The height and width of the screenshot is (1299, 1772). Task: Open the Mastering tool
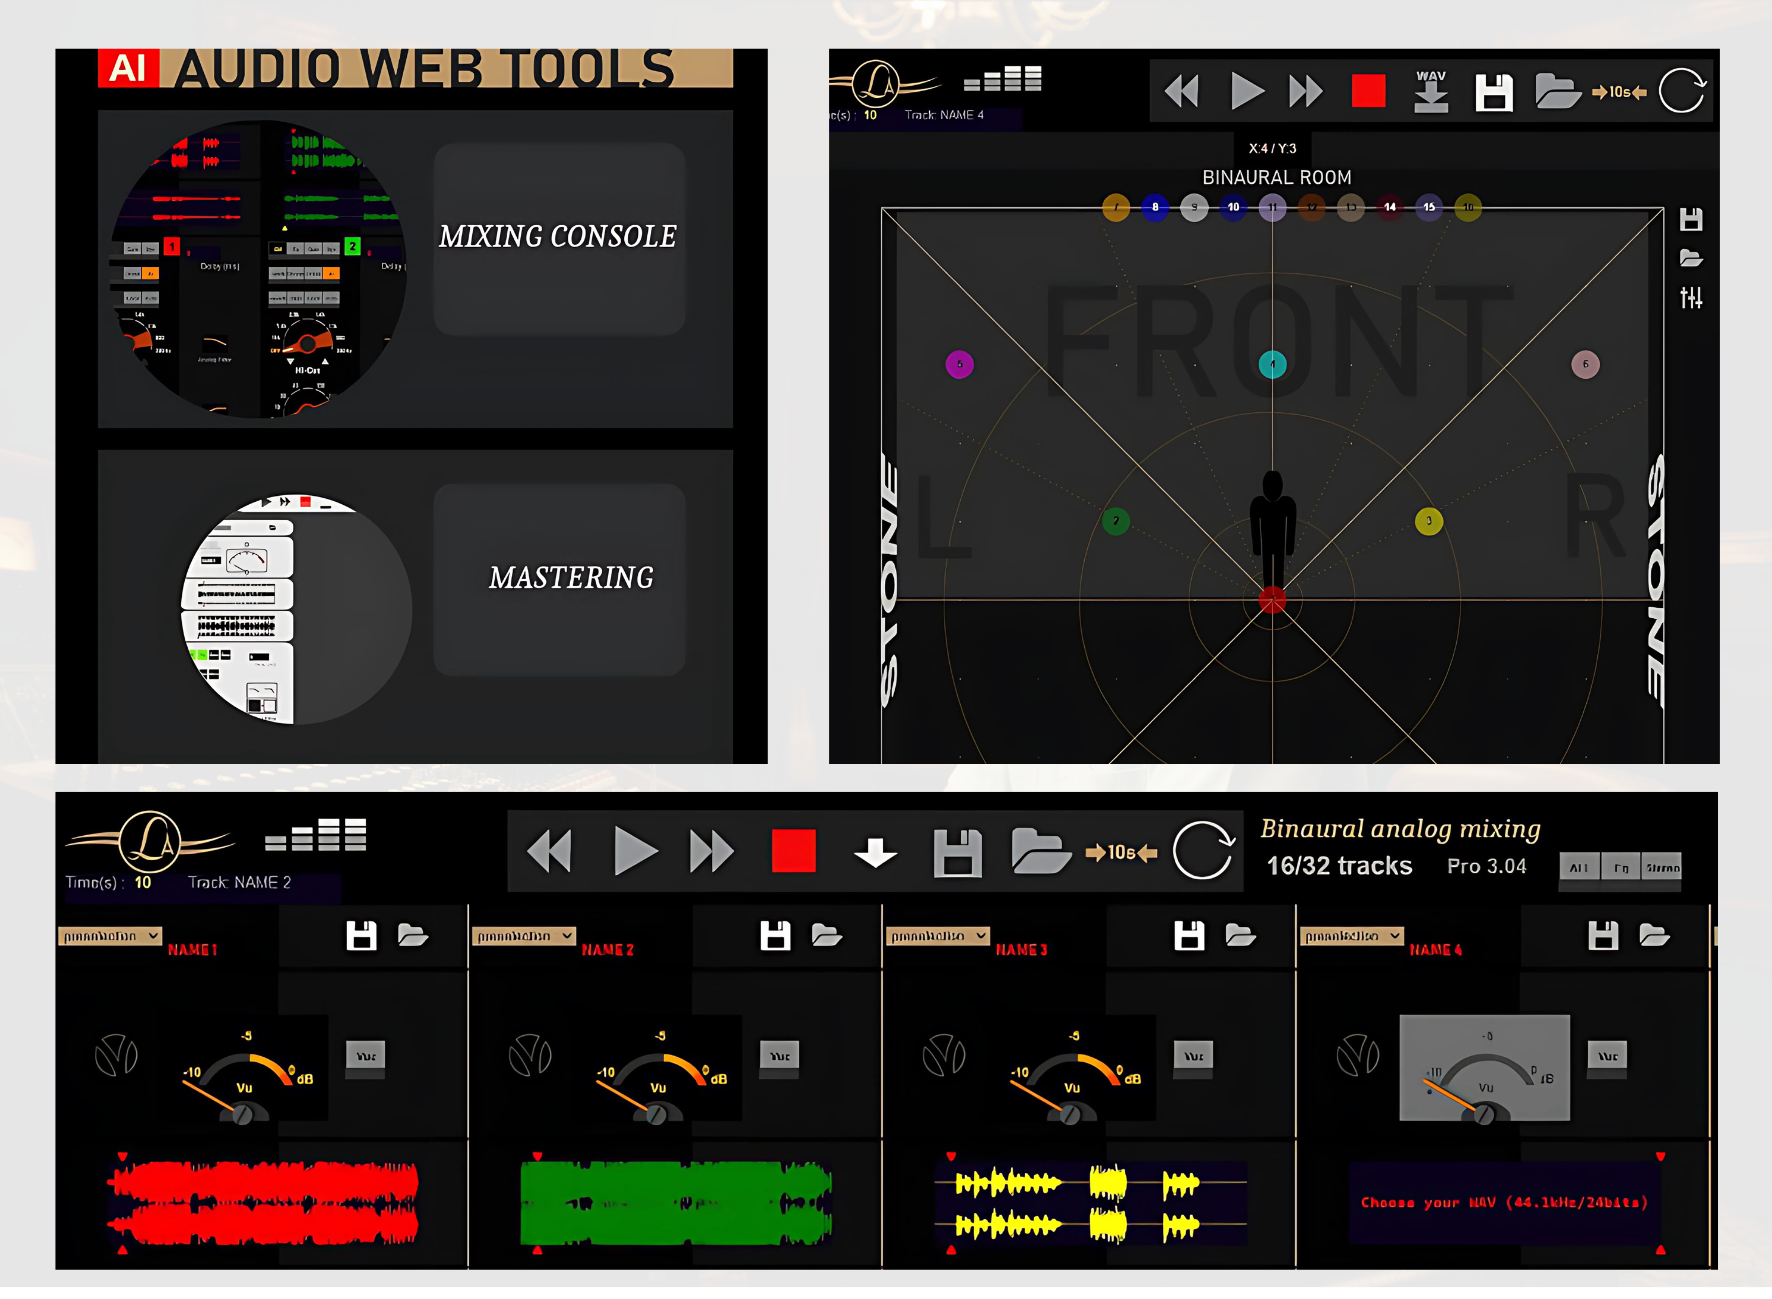pos(570,579)
